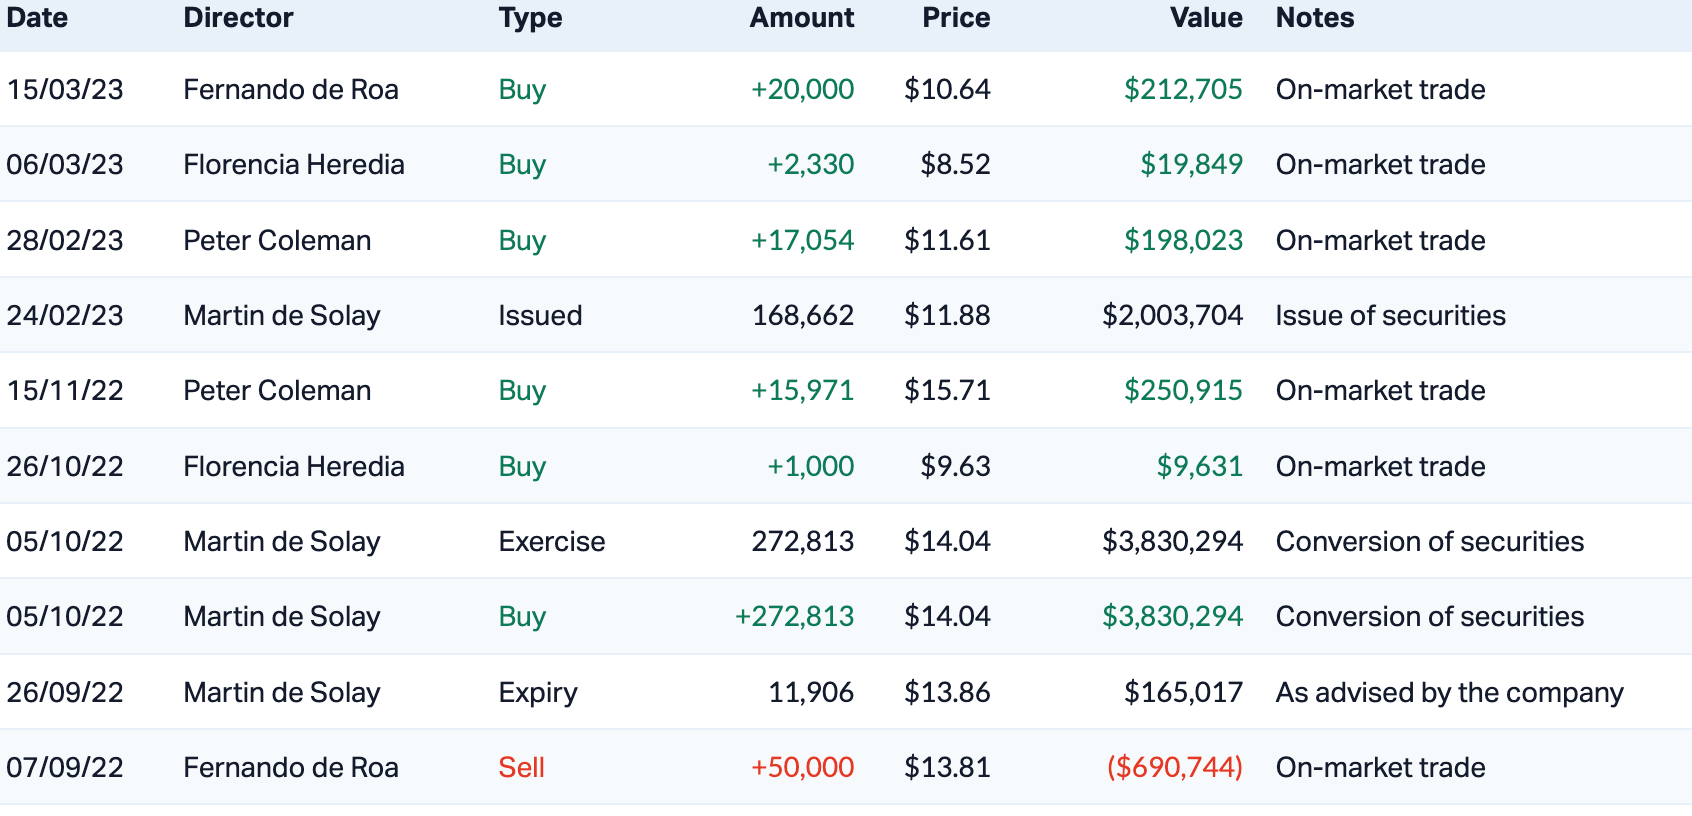
Task: Select Martin de Solay on the 24/02/23 row
Action: pos(281,316)
